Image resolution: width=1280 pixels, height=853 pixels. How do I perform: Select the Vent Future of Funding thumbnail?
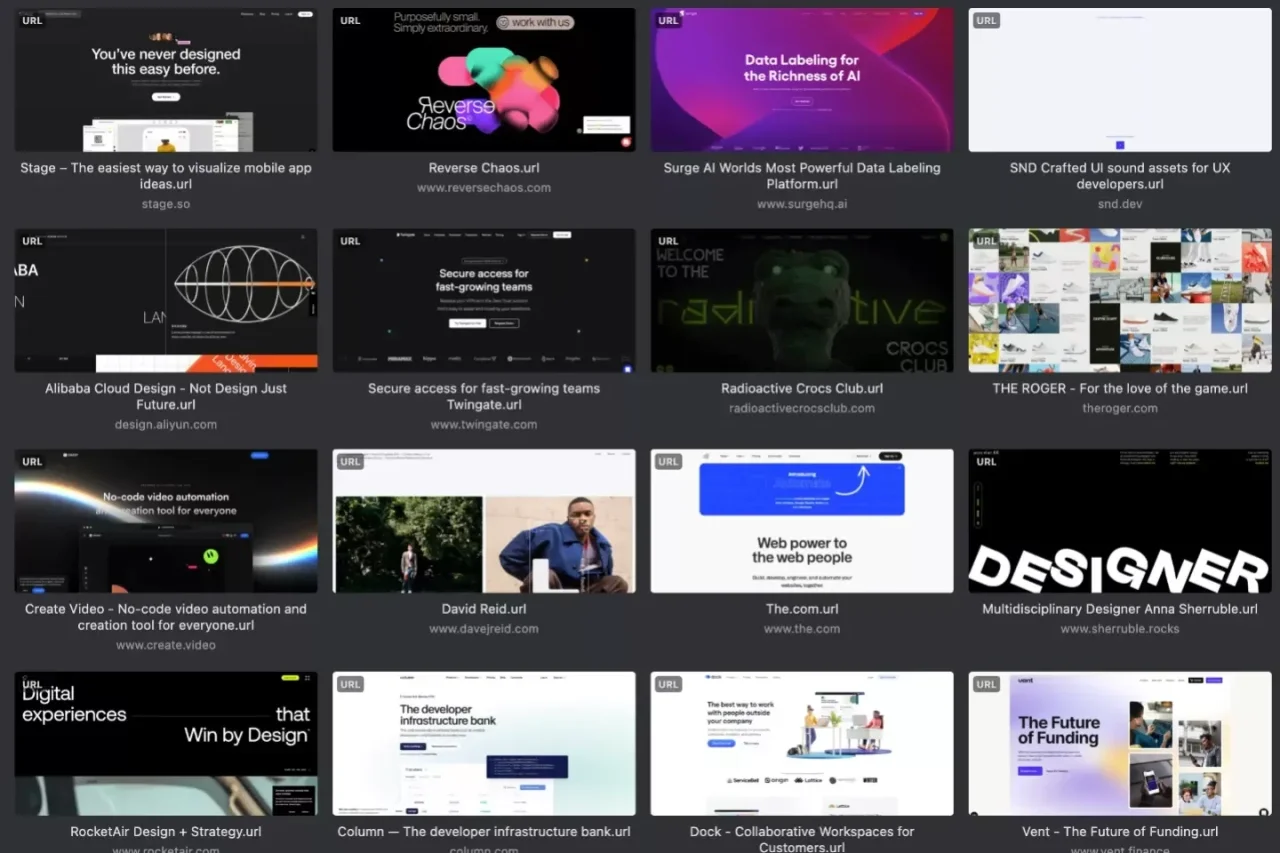coord(1120,743)
